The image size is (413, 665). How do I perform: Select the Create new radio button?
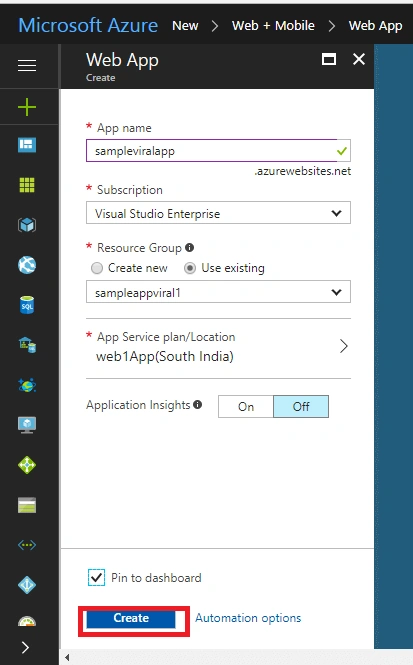(97, 268)
